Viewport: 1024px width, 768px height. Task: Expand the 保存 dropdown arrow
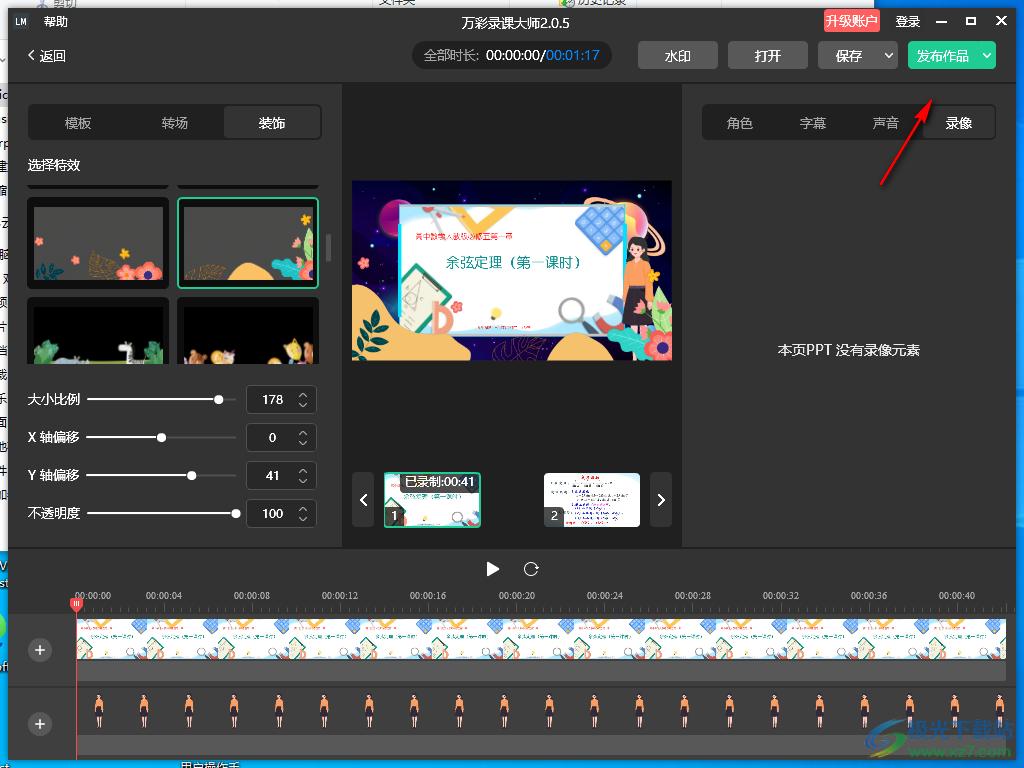click(x=888, y=56)
